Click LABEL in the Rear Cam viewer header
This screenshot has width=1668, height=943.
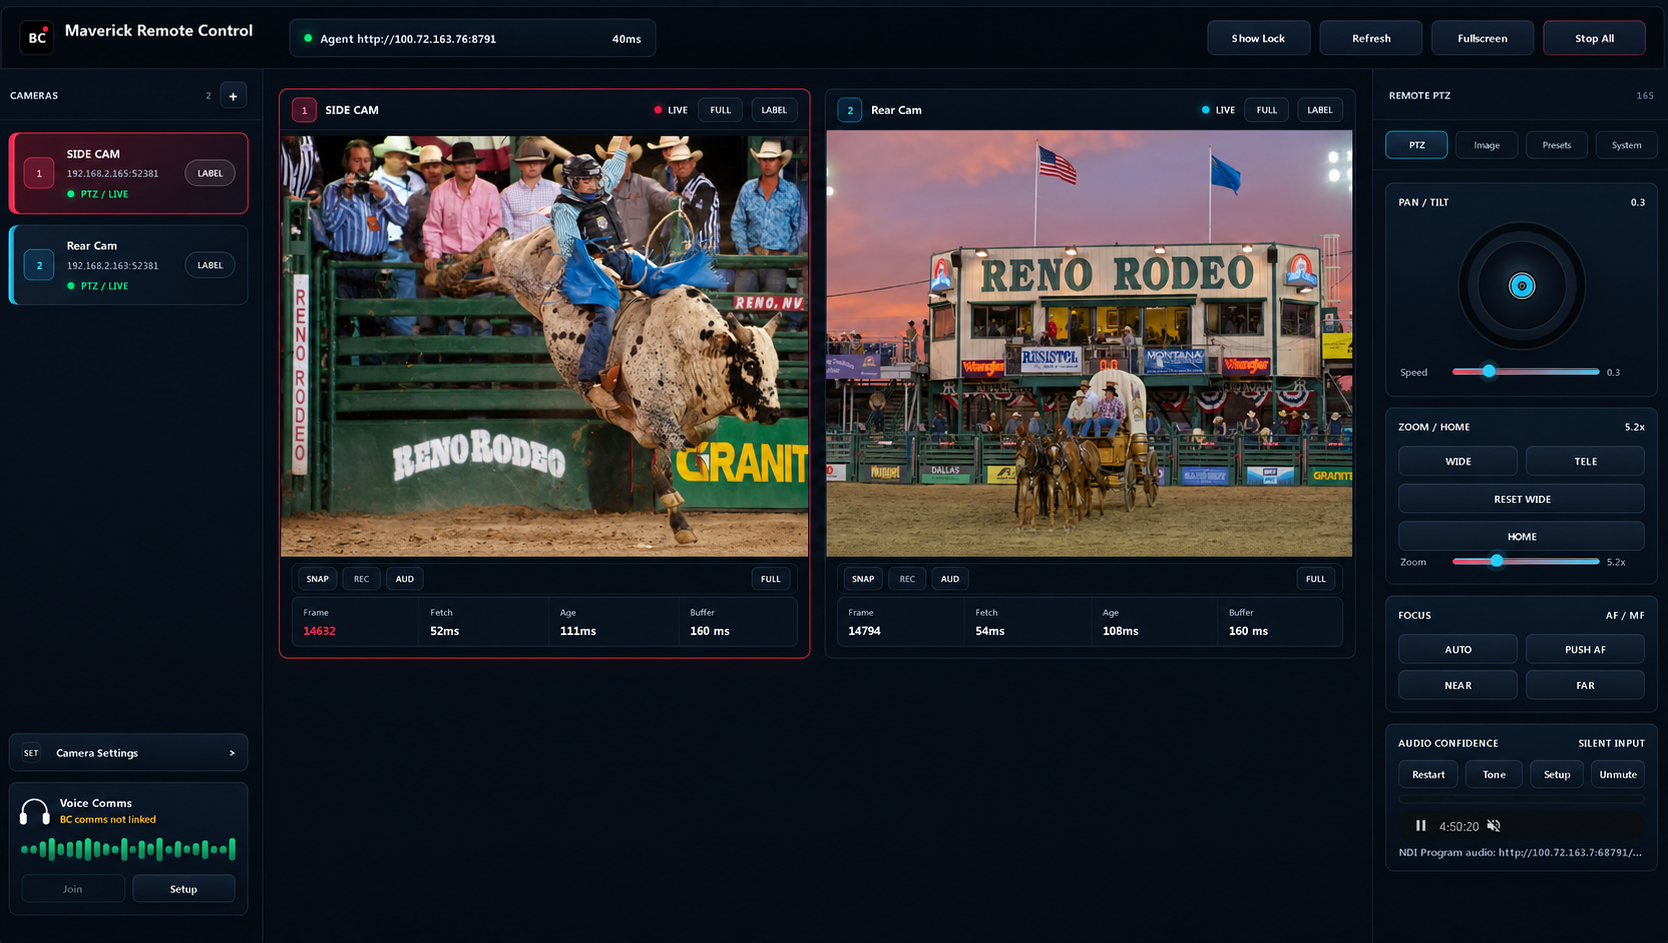coord(1320,110)
